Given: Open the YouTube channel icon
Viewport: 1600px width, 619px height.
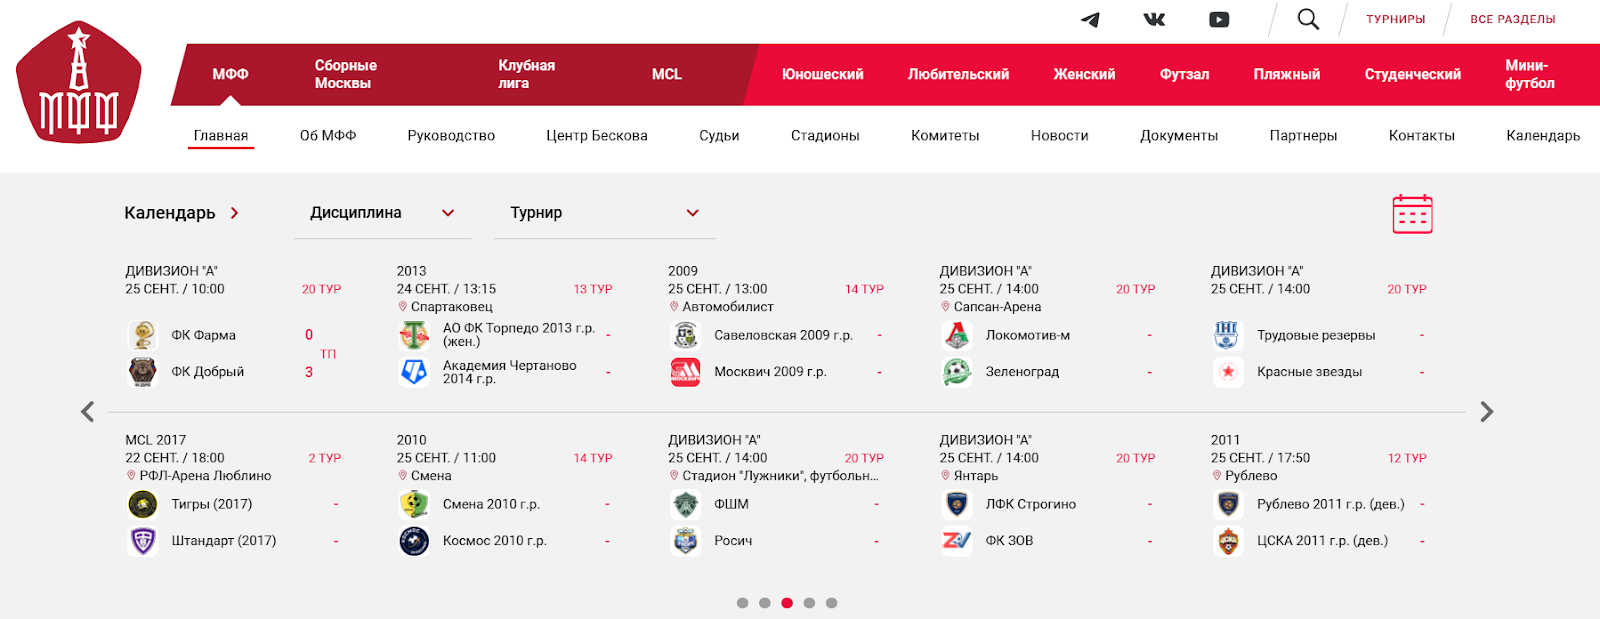Looking at the screenshot, I should pyautogui.click(x=1219, y=19).
